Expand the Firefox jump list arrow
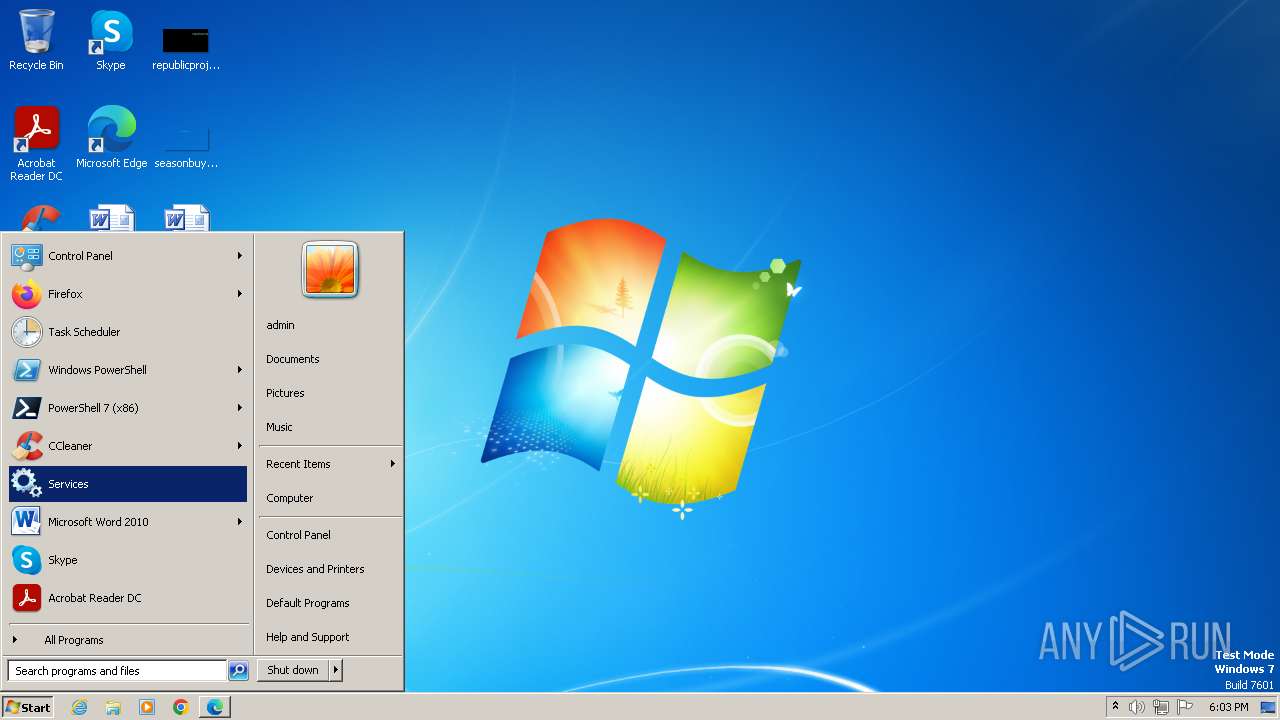1280x720 pixels. [x=240, y=294]
